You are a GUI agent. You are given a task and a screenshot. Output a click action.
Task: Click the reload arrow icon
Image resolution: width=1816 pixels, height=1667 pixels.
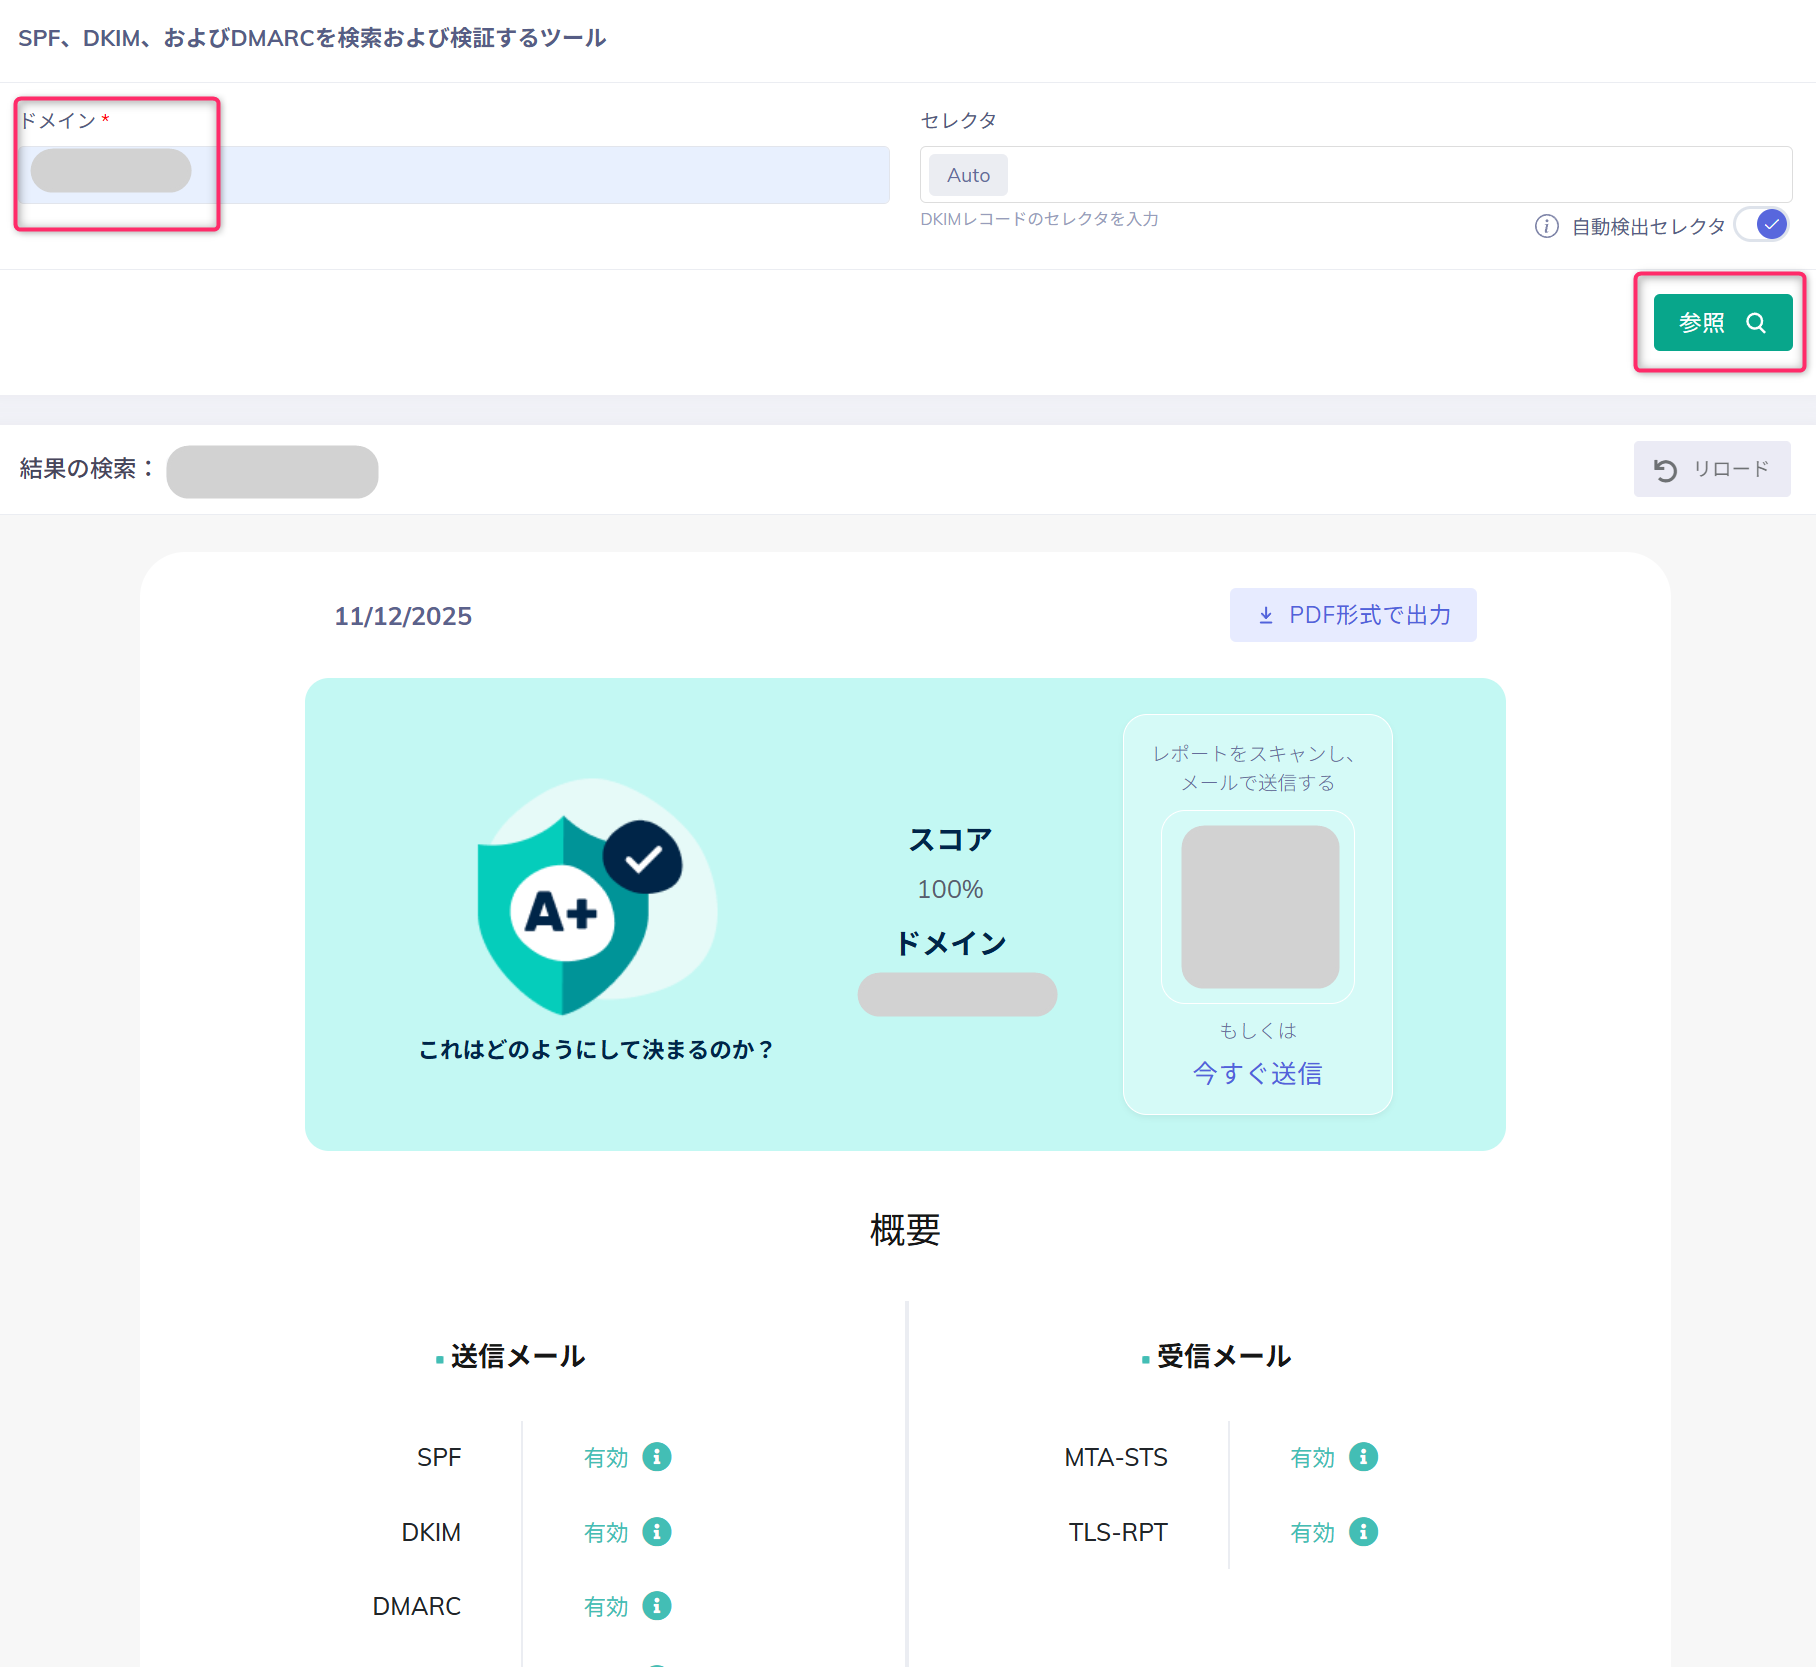click(1665, 470)
